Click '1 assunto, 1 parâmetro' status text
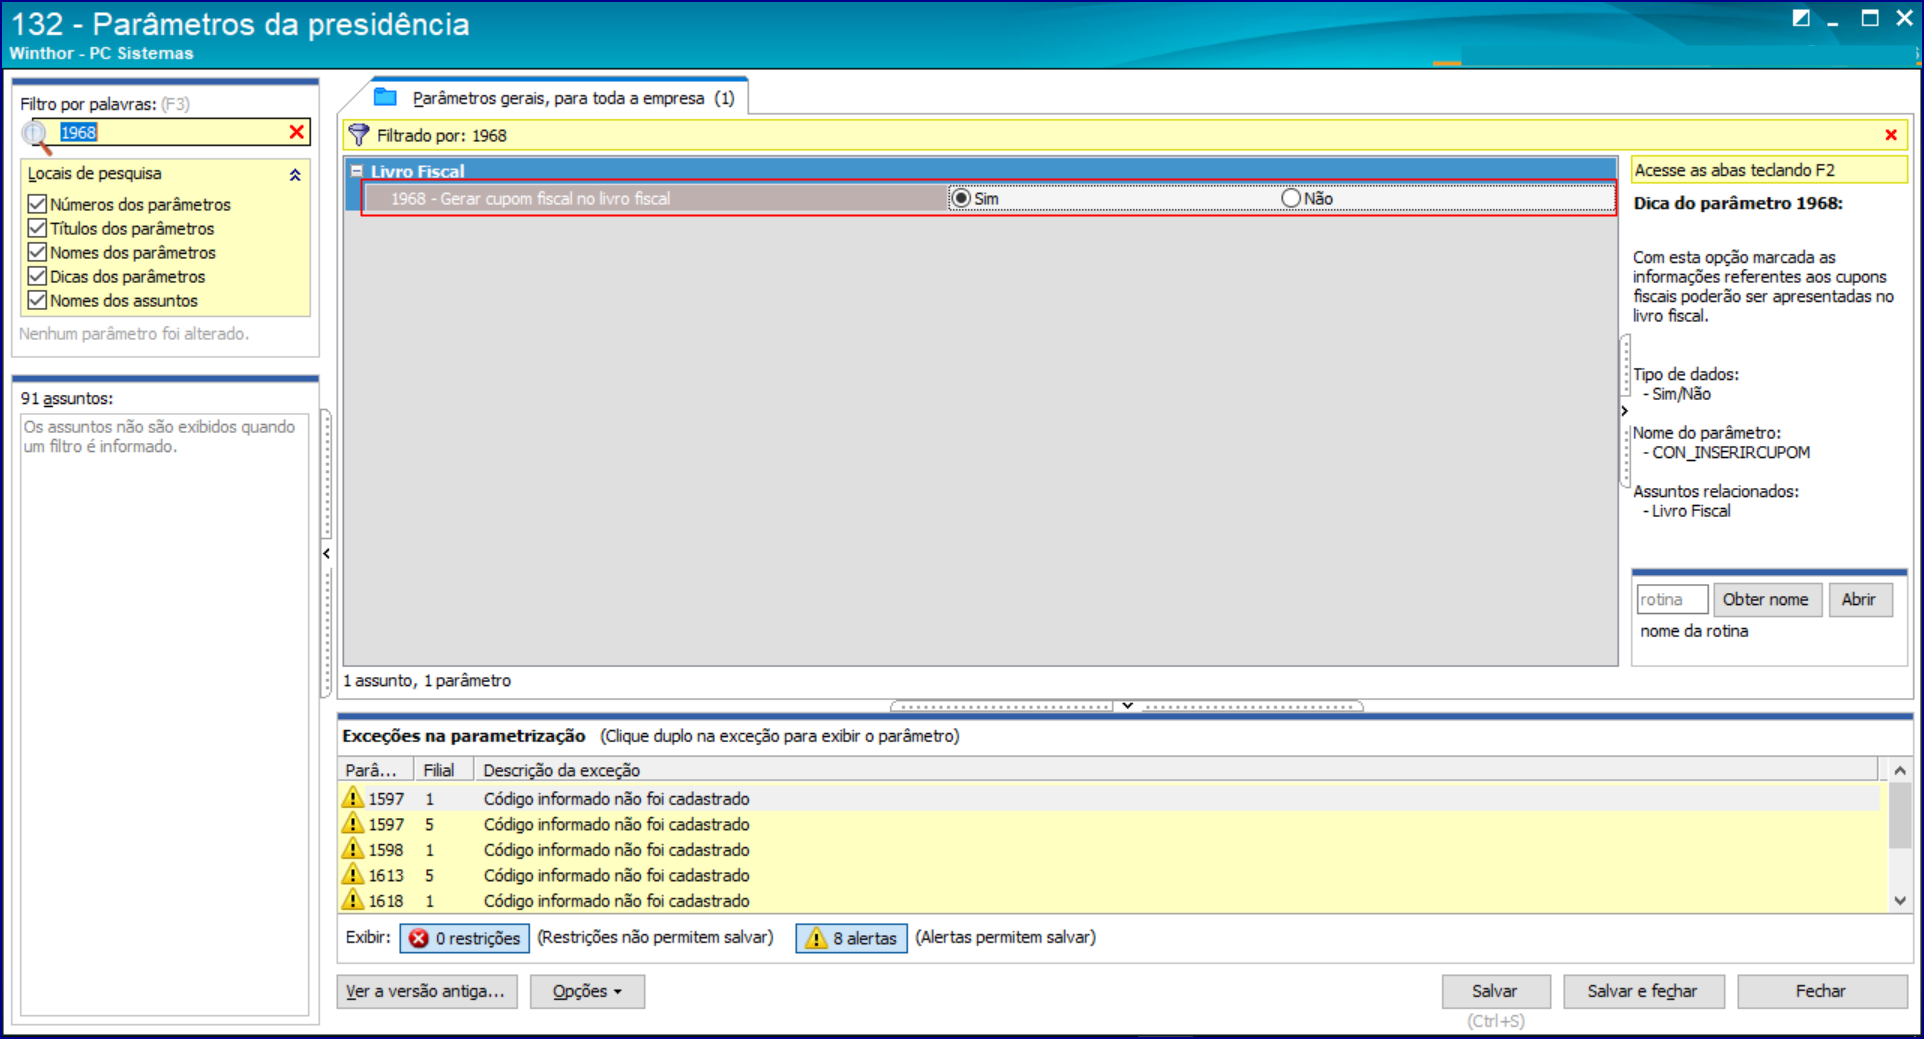1924x1039 pixels. click(x=427, y=680)
